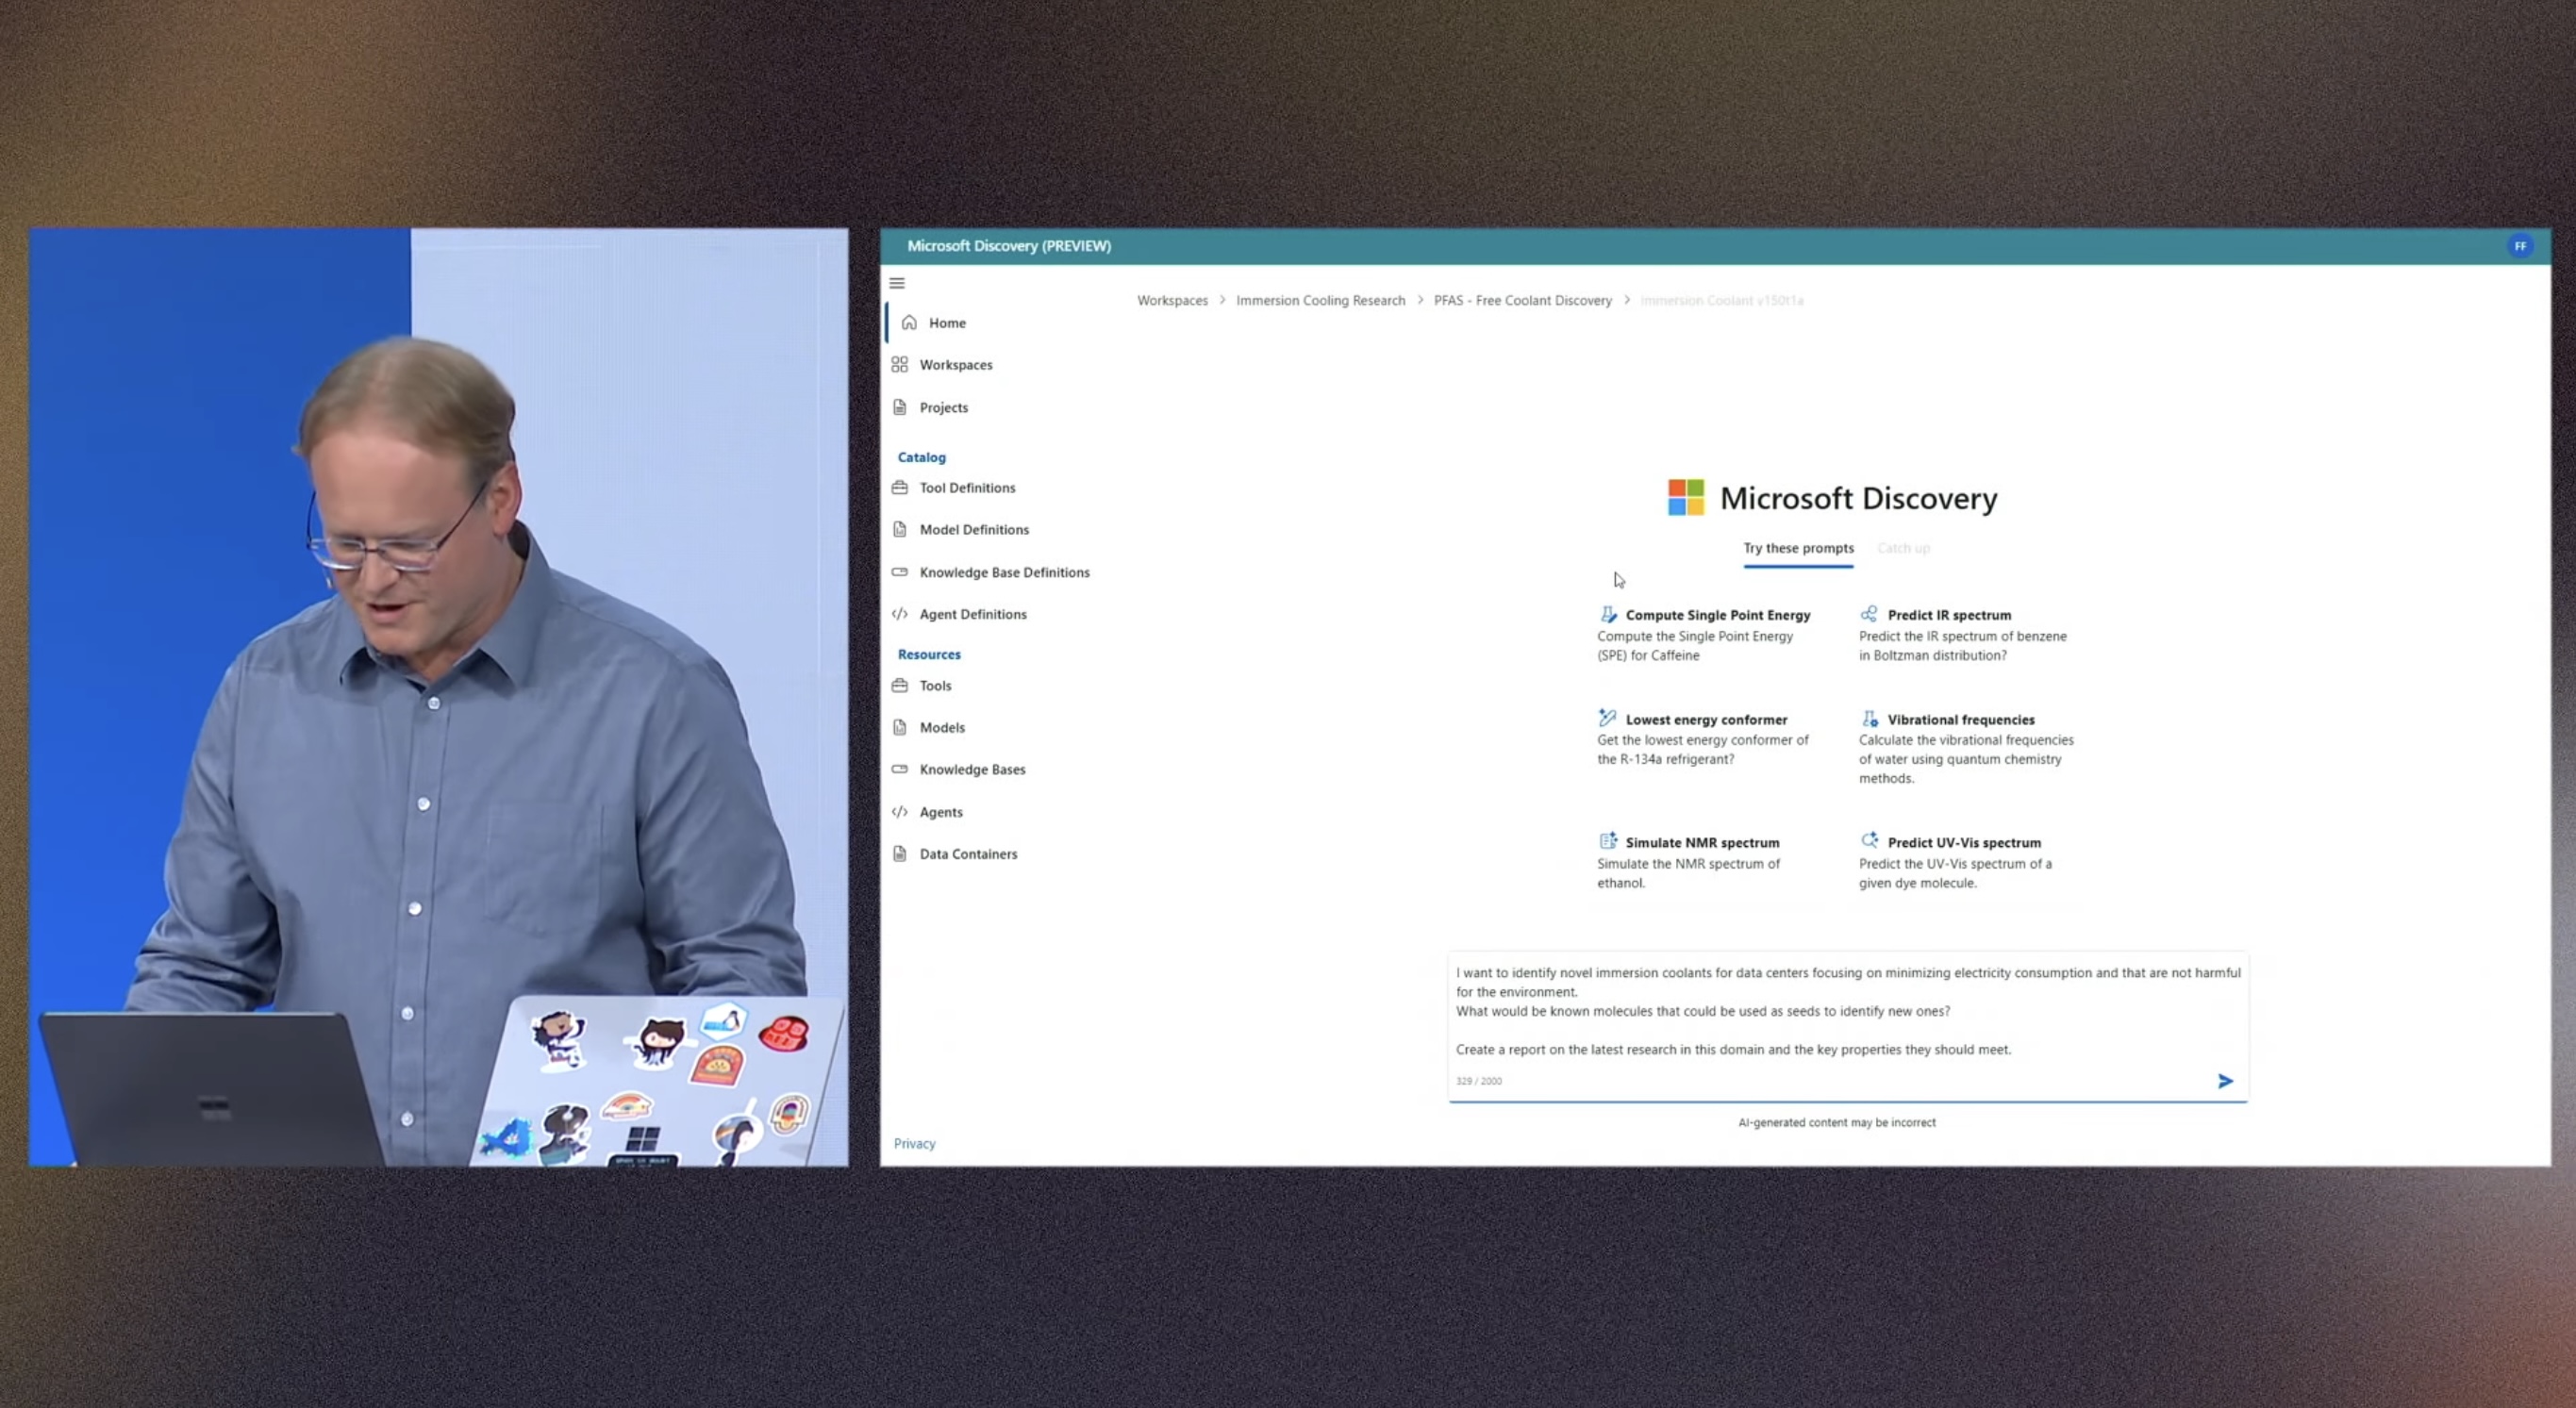This screenshot has height=1408, width=2576.
Task: Open the hamburger navigation menu
Action: click(x=897, y=283)
